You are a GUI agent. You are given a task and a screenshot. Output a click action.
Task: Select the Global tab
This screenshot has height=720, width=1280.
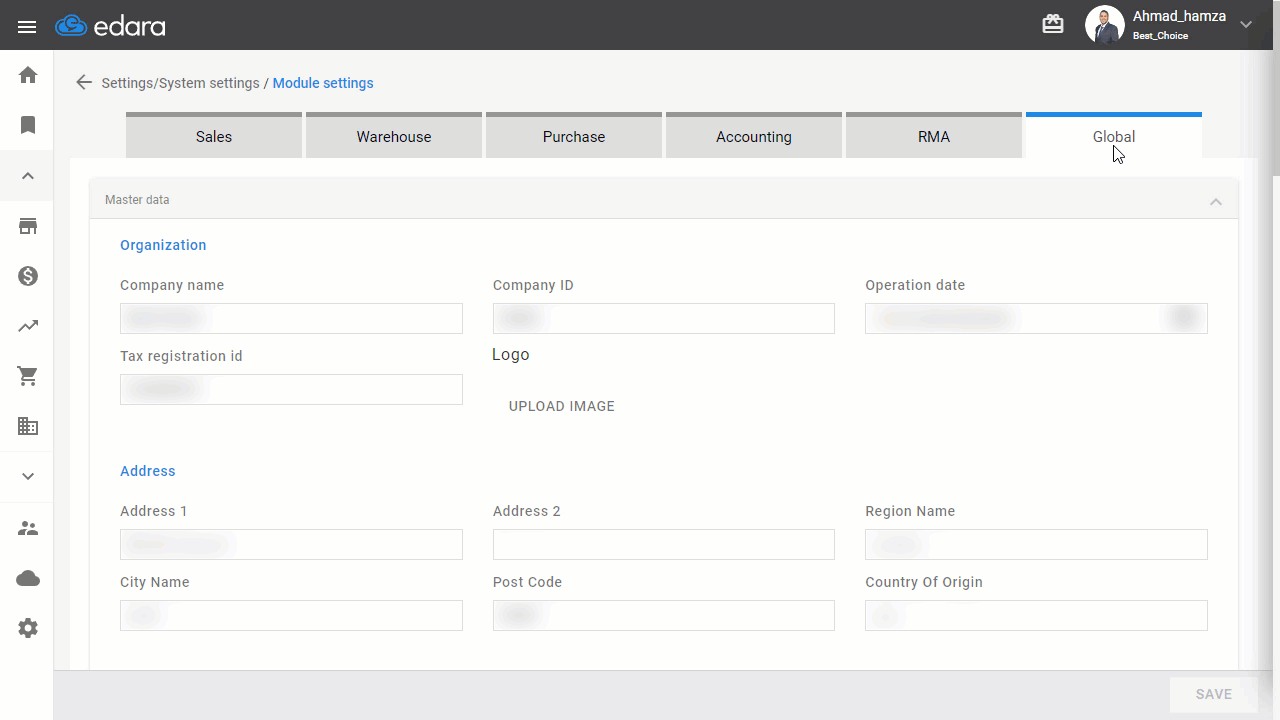click(1114, 136)
